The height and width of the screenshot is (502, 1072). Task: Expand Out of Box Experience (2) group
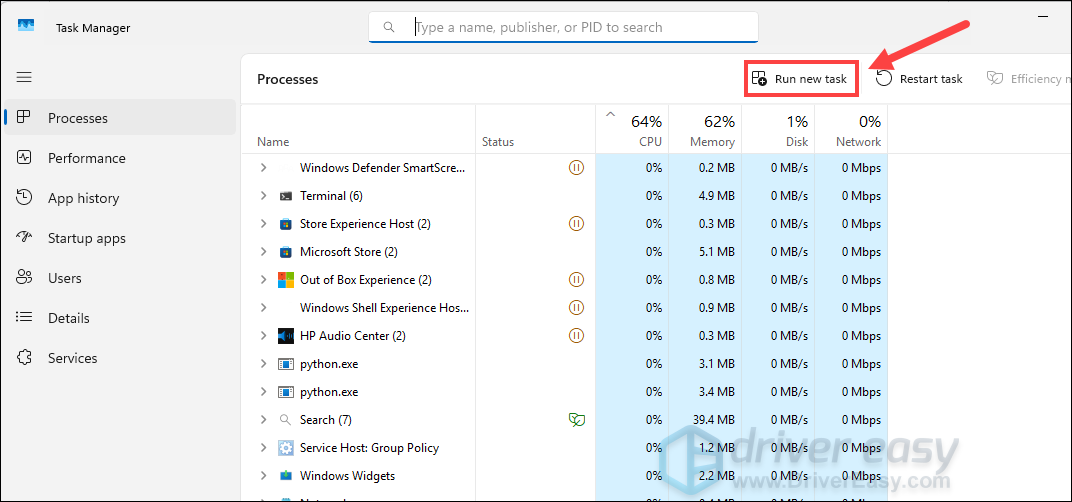pos(264,280)
